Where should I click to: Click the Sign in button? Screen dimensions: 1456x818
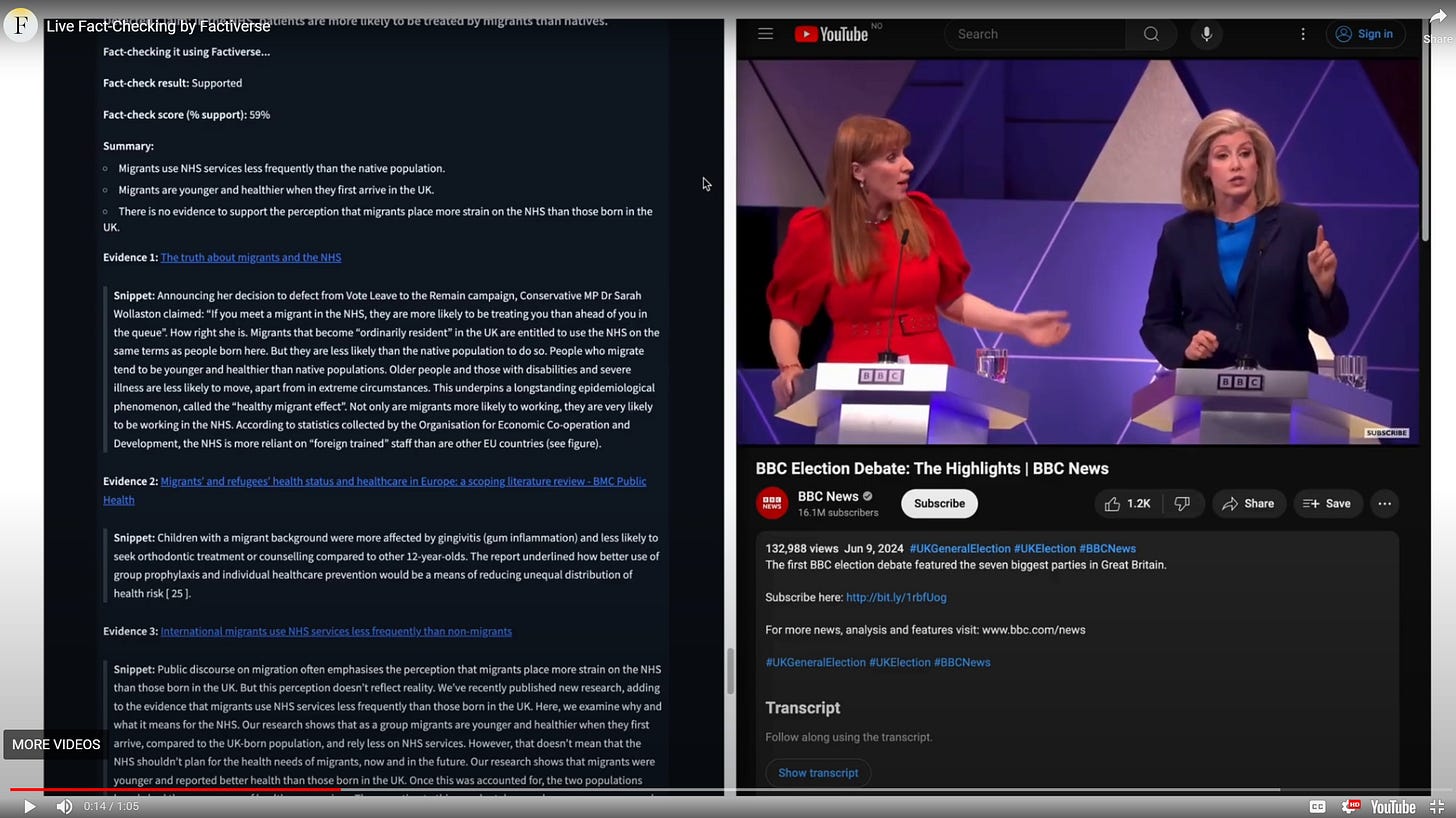1365,33
